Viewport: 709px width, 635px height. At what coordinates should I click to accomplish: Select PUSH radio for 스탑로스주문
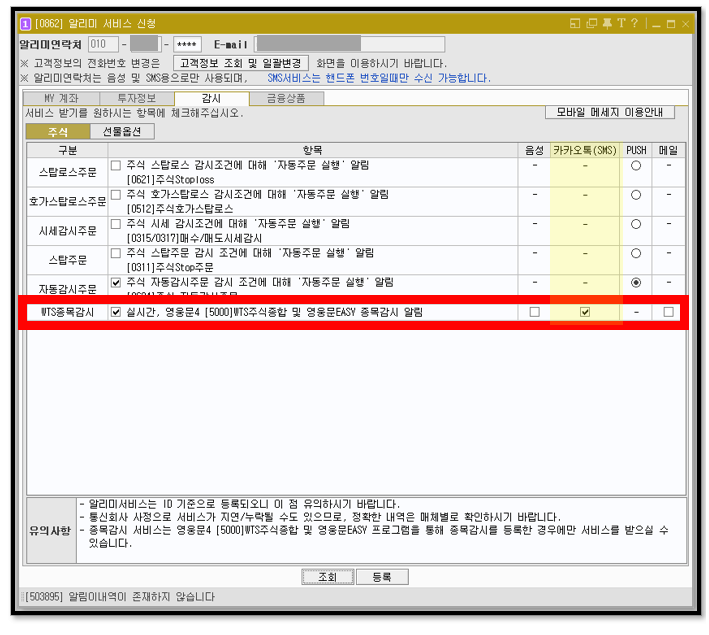tap(636, 166)
